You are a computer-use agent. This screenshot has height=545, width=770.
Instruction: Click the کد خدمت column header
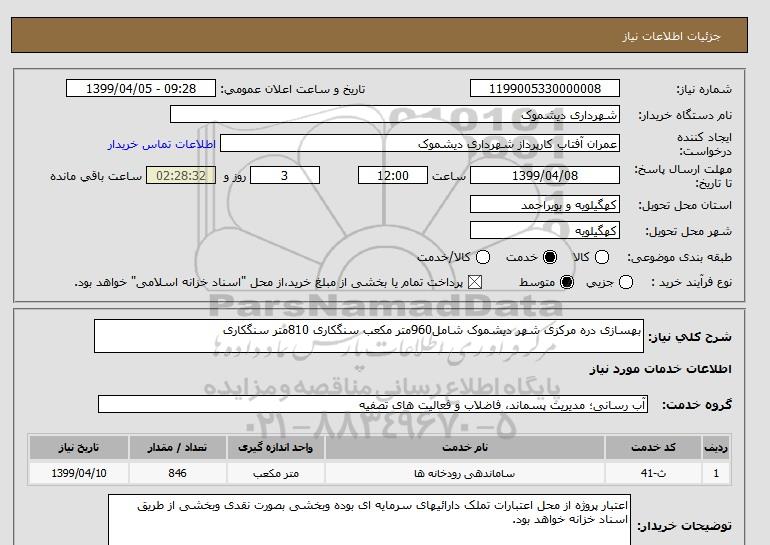(653, 447)
